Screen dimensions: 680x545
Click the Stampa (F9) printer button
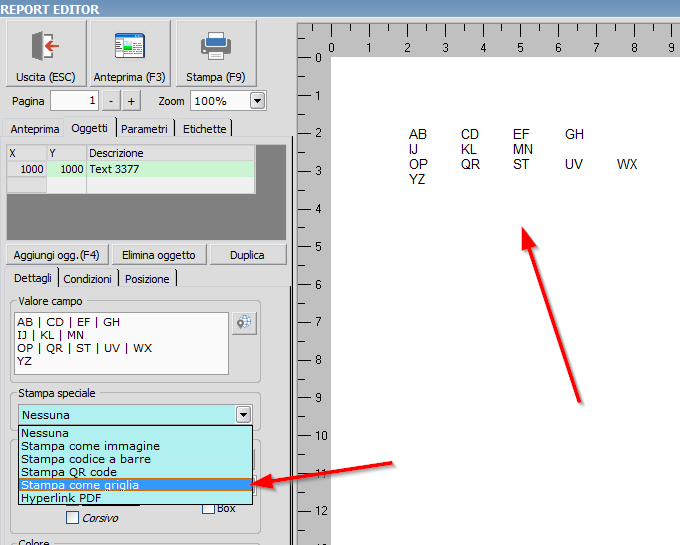point(216,54)
